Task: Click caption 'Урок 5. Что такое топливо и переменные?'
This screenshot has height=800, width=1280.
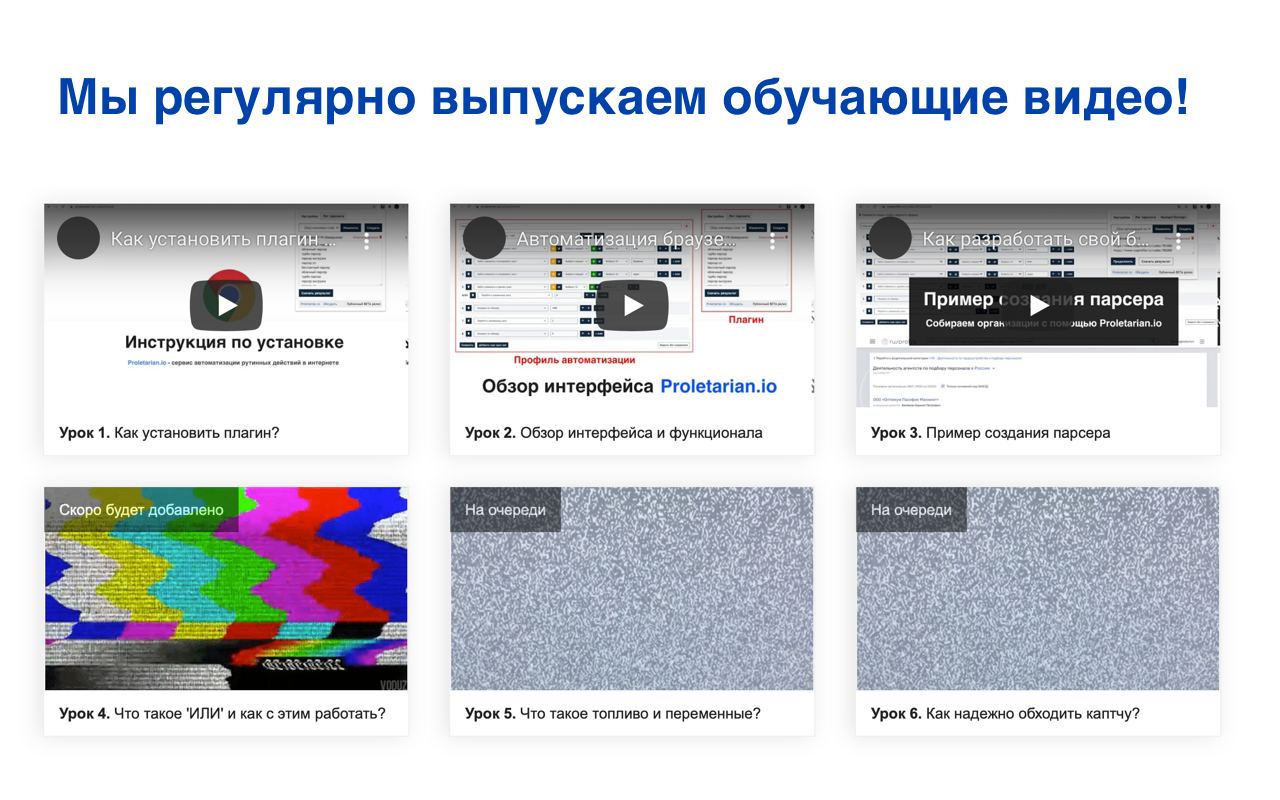Action: click(x=613, y=714)
